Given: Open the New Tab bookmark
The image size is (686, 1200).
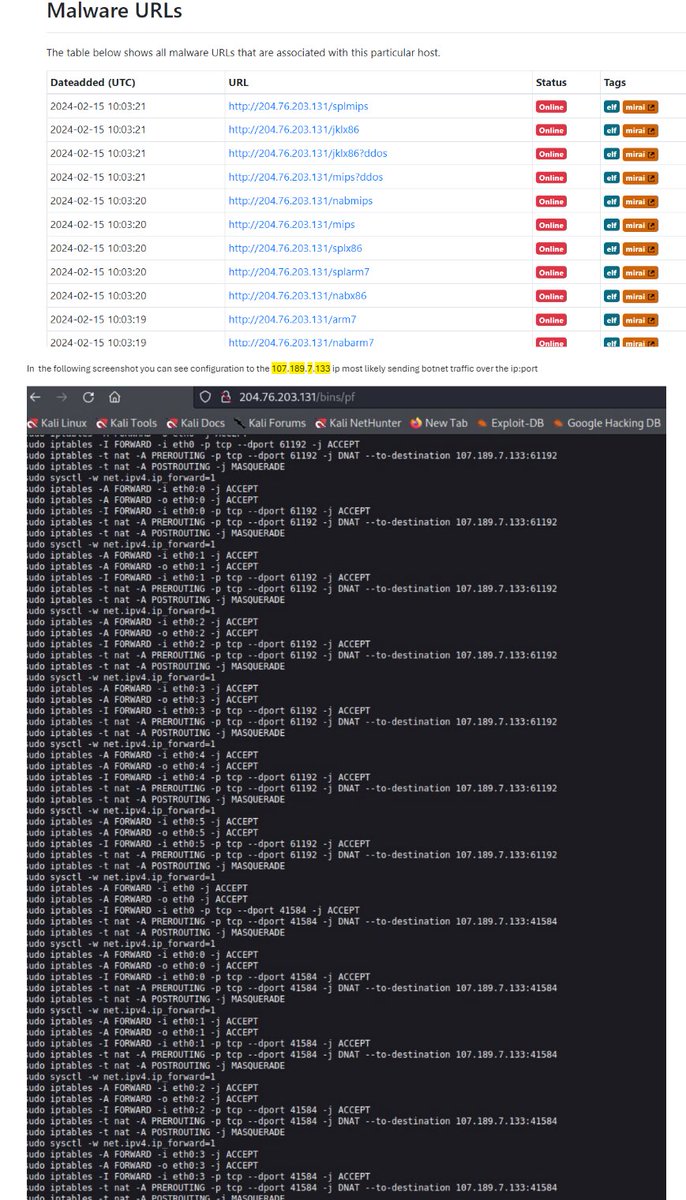Looking at the screenshot, I should click(x=438, y=423).
